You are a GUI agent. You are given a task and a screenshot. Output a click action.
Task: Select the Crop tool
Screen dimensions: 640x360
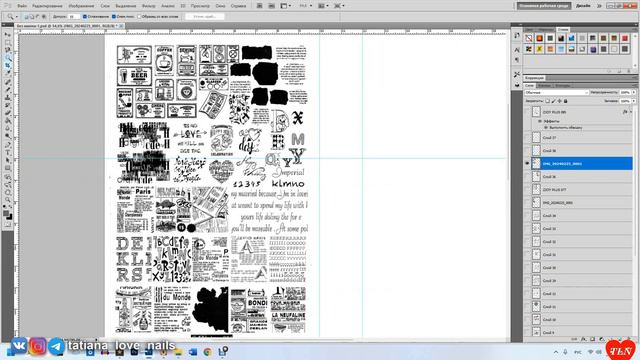coord(8,66)
